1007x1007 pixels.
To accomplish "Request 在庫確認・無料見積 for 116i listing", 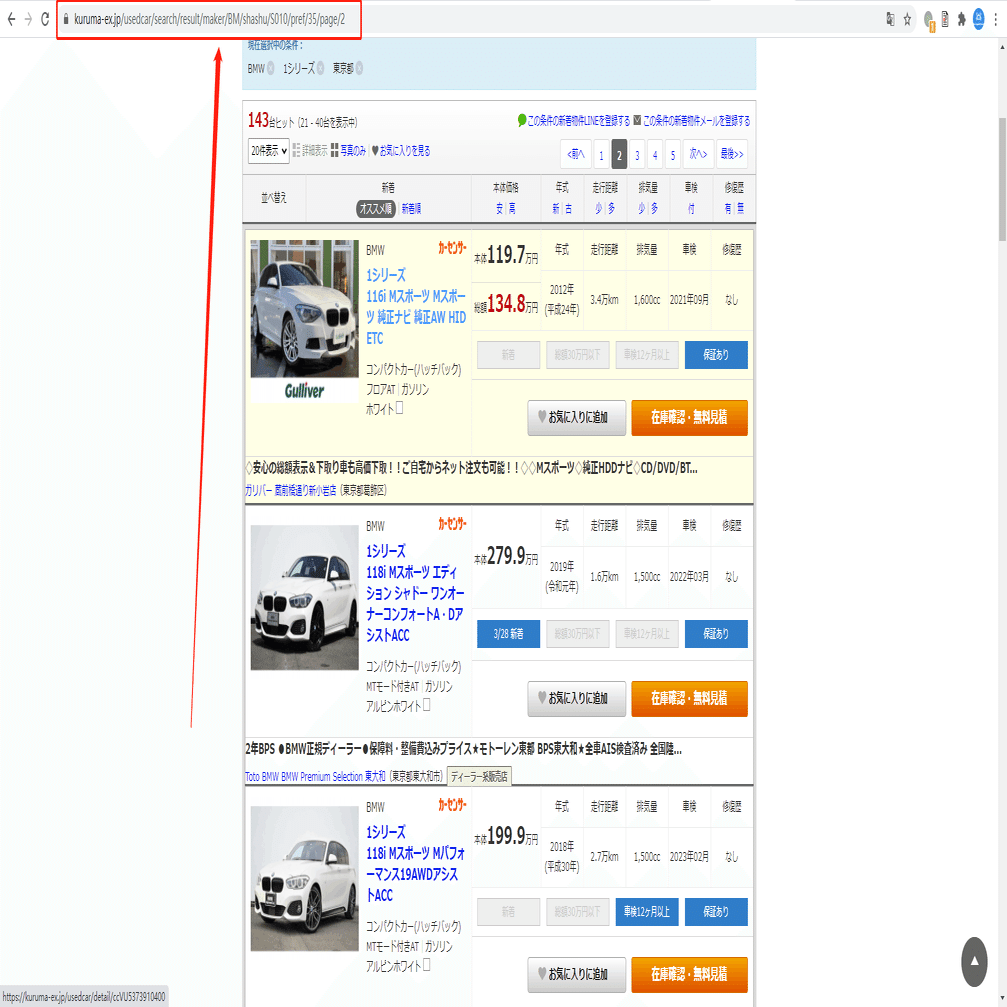I will pos(689,418).
